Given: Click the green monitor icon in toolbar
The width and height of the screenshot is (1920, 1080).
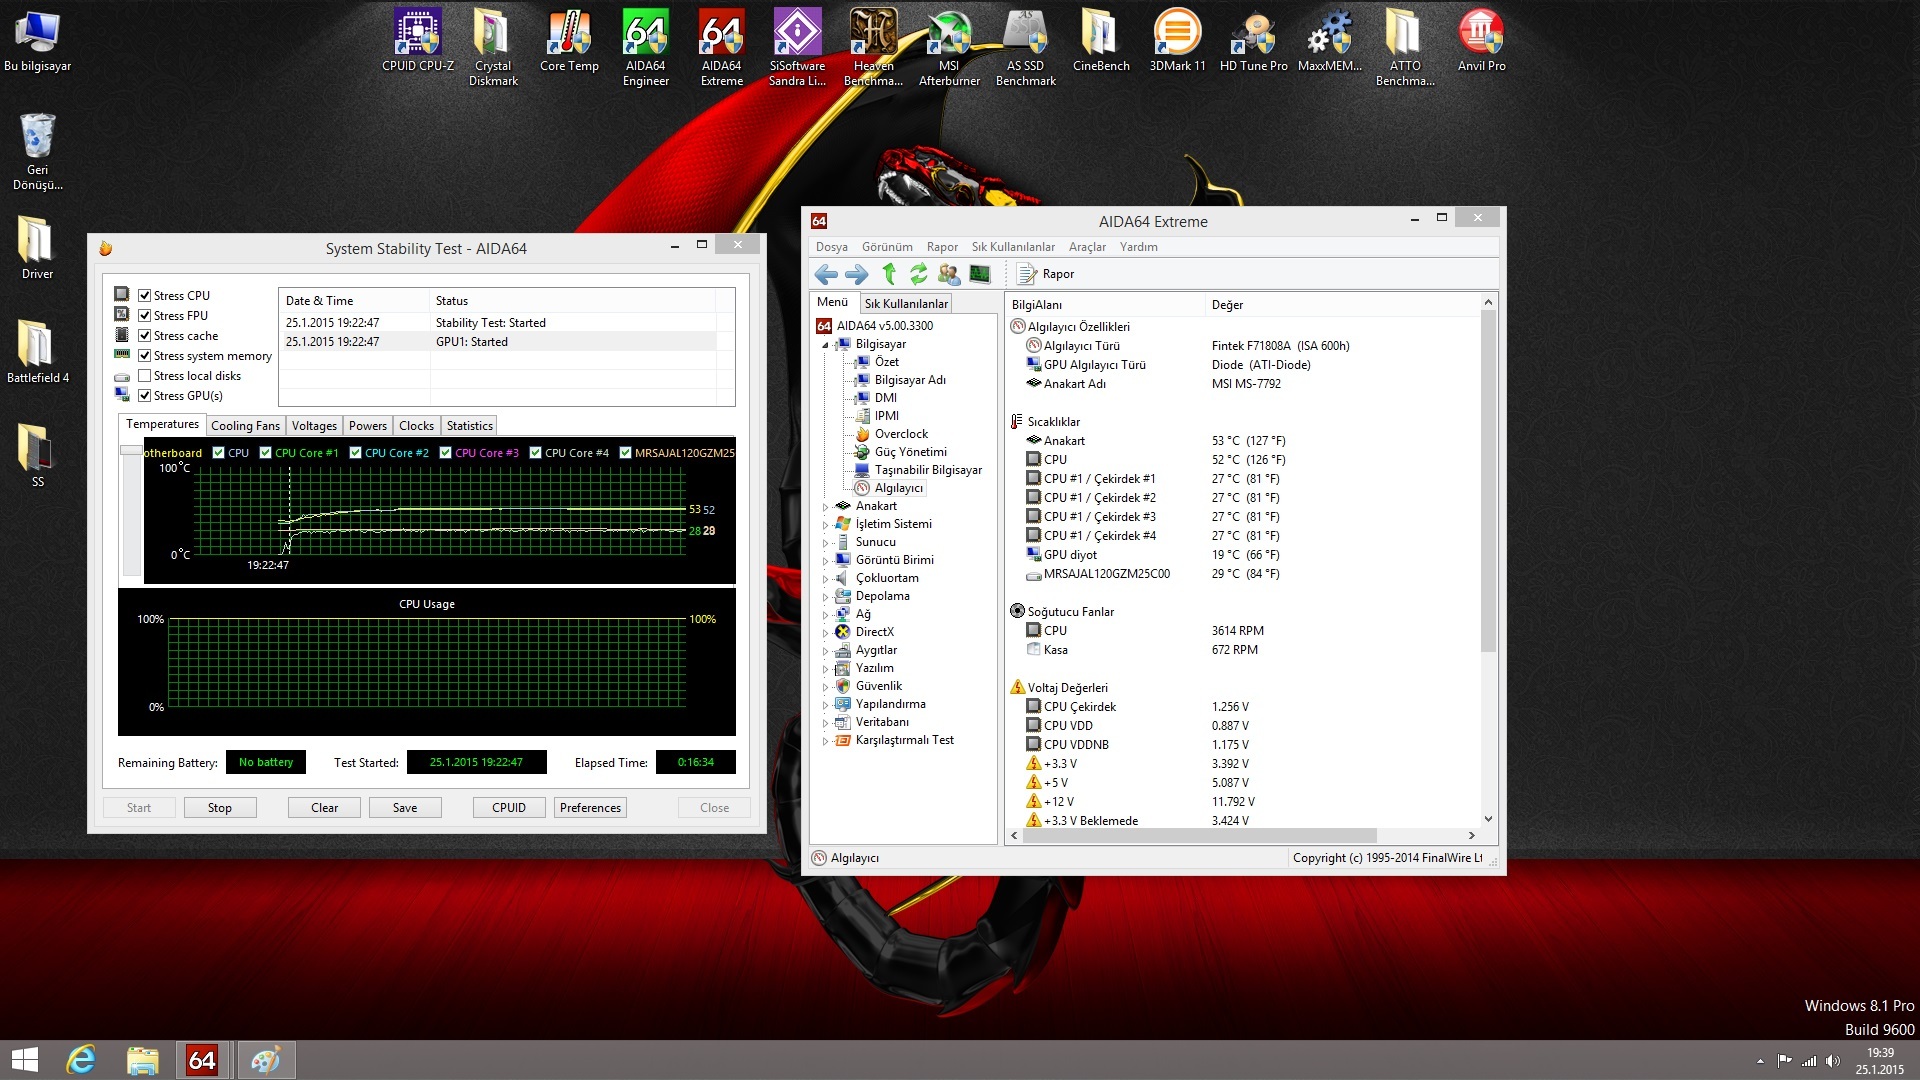Looking at the screenshot, I should pos(980,274).
